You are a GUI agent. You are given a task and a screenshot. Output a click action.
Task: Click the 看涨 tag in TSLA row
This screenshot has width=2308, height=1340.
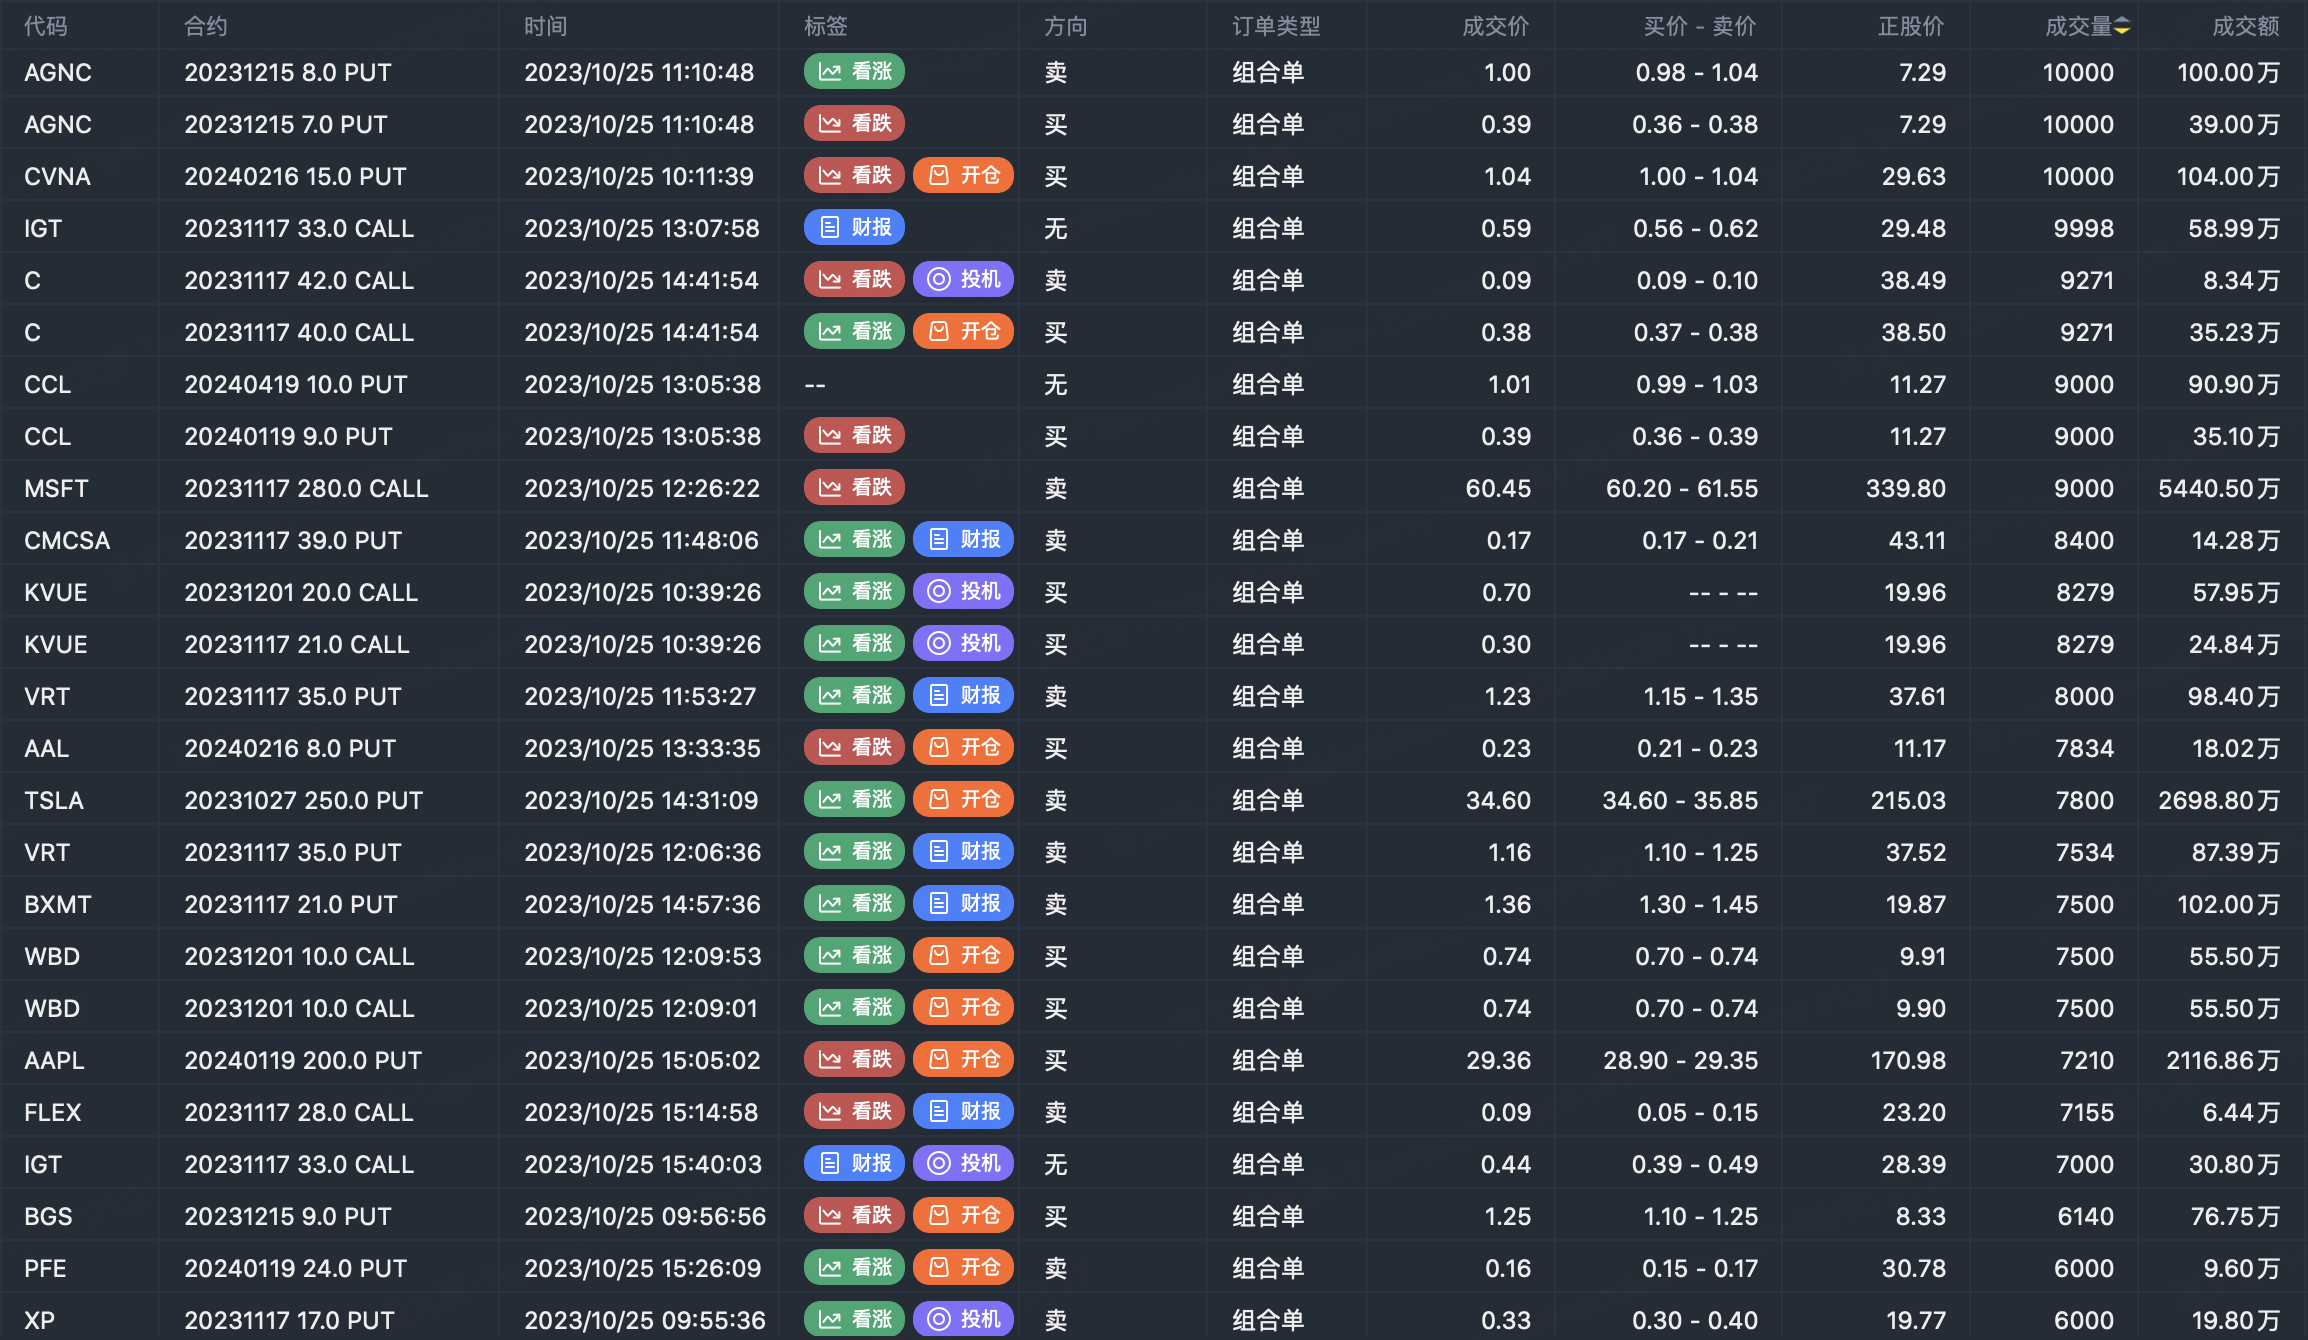tap(854, 800)
